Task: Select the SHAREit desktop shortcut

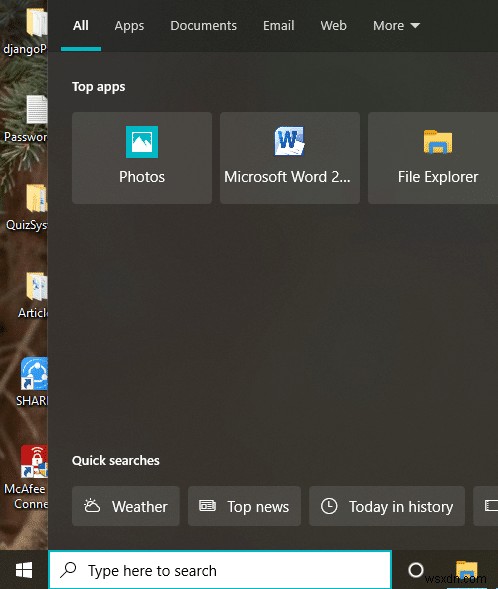Action: [32, 382]
